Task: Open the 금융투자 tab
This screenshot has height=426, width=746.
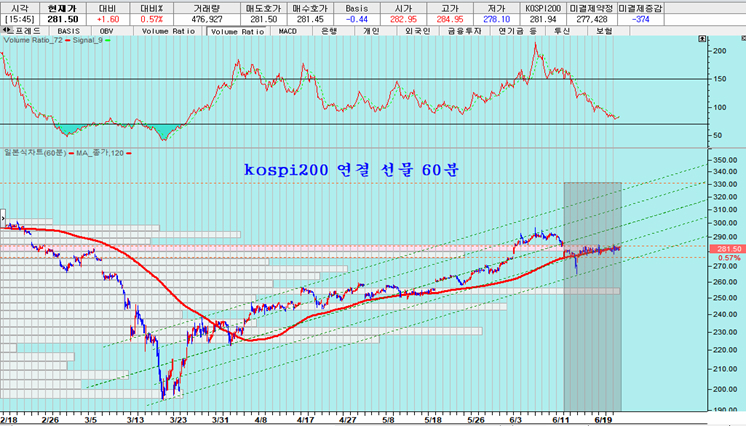Action: (x=464, y=31)
